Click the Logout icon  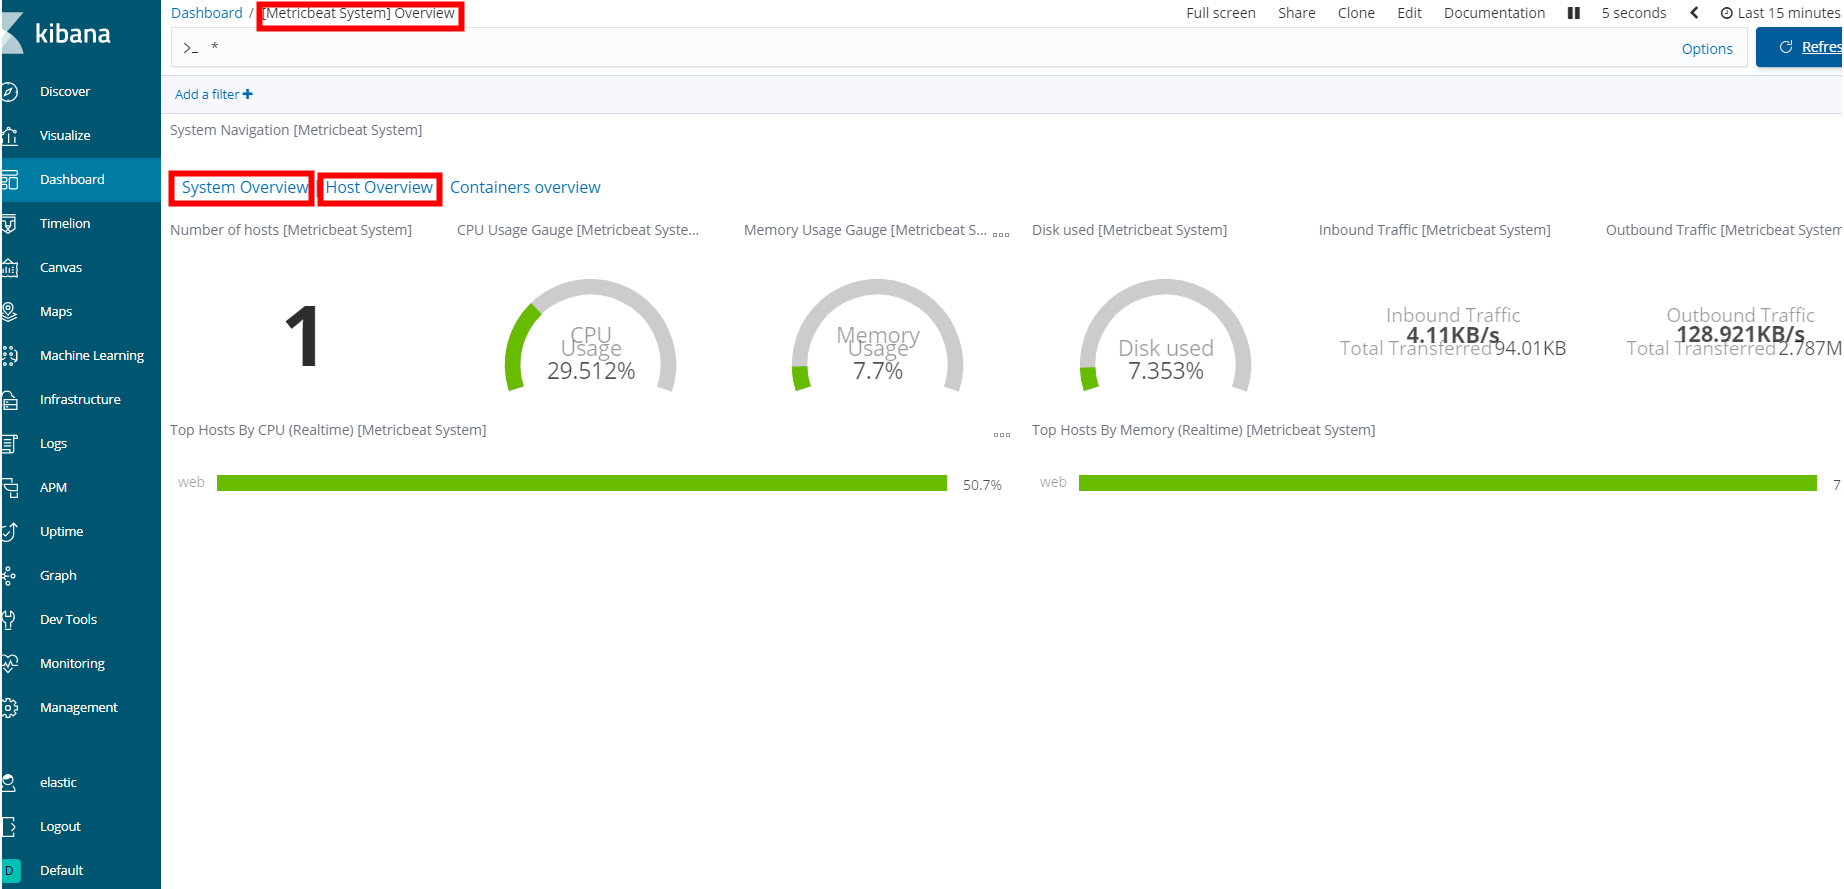coord(9,827)
